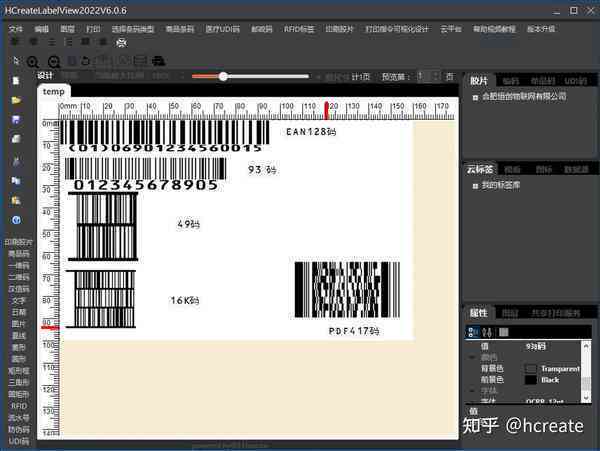The image size is (600, 451).
Task: Click the yellow open-folder icon
Action: click(16, 101)
